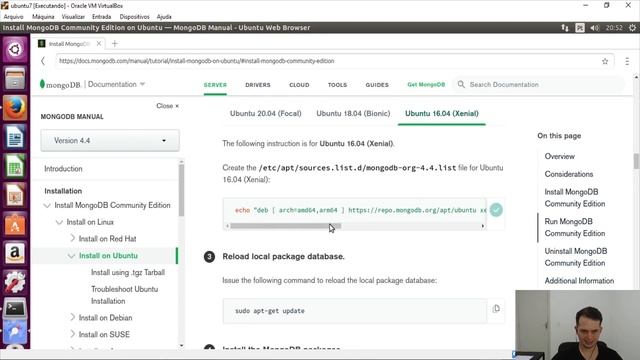Viewport: 640px width, 360px height.
Task: Collapse Install MongoDB Community Edition tree node
Action: click(47, 205)
